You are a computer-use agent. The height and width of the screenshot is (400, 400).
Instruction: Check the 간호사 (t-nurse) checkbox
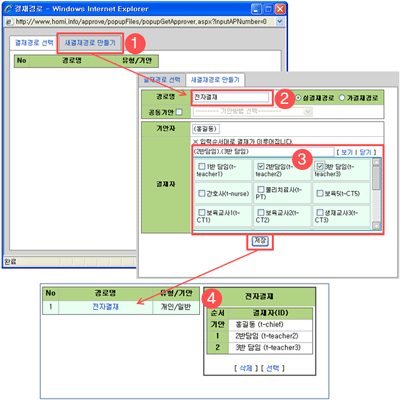[x=202, y=193]
